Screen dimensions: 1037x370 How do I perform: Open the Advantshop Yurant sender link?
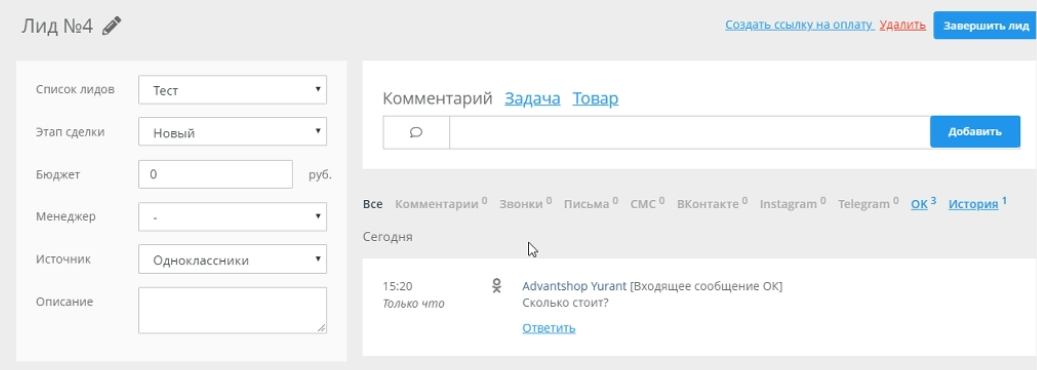pos(574,286)
